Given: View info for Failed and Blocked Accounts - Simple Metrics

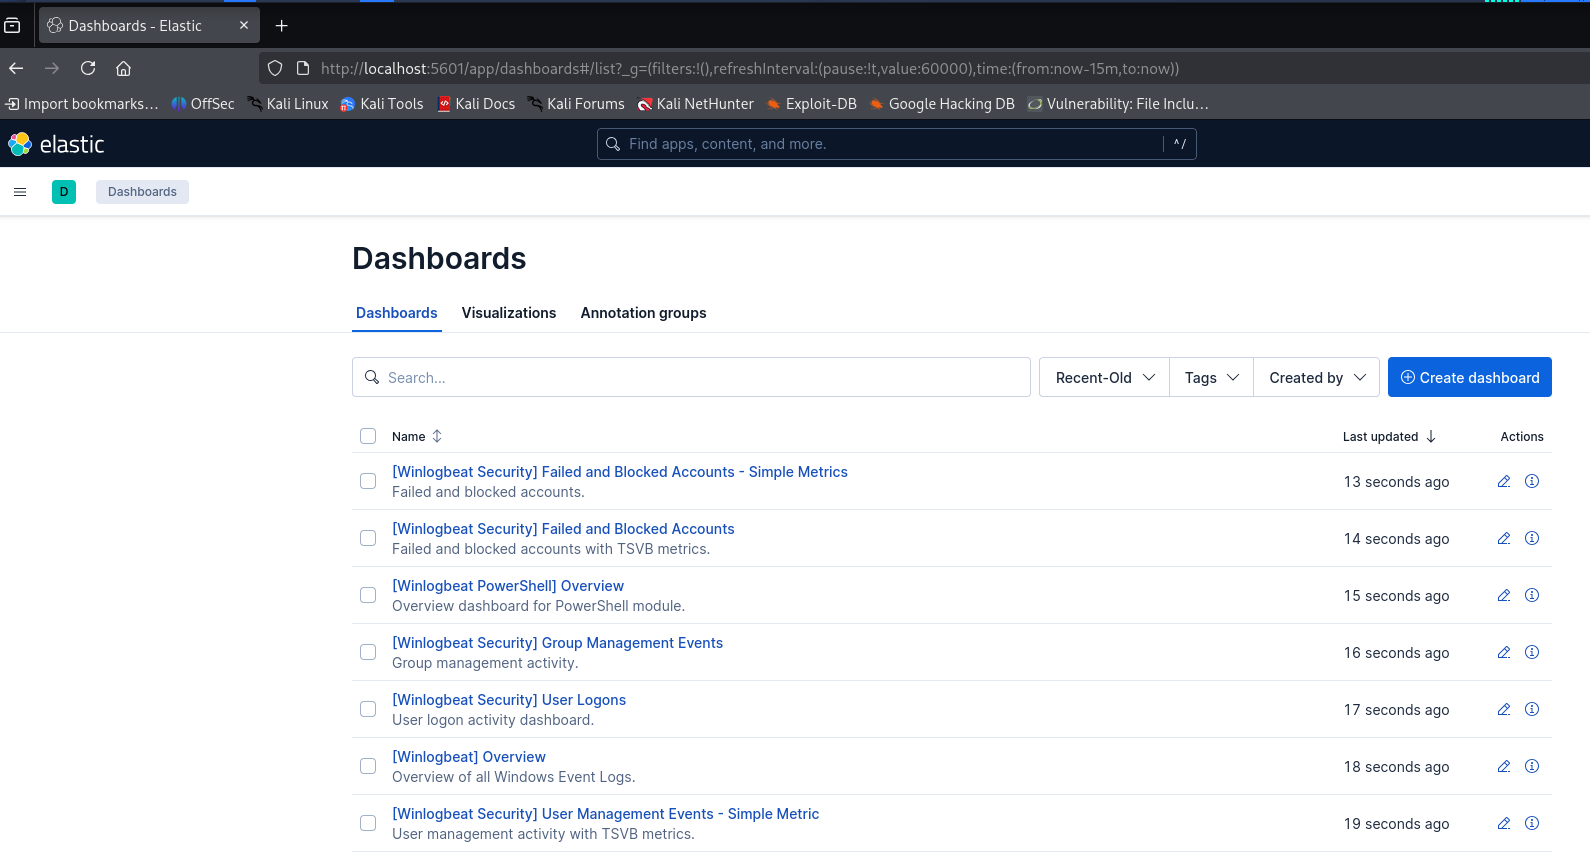Looking at the screenshot, I should click(1531, 481).
